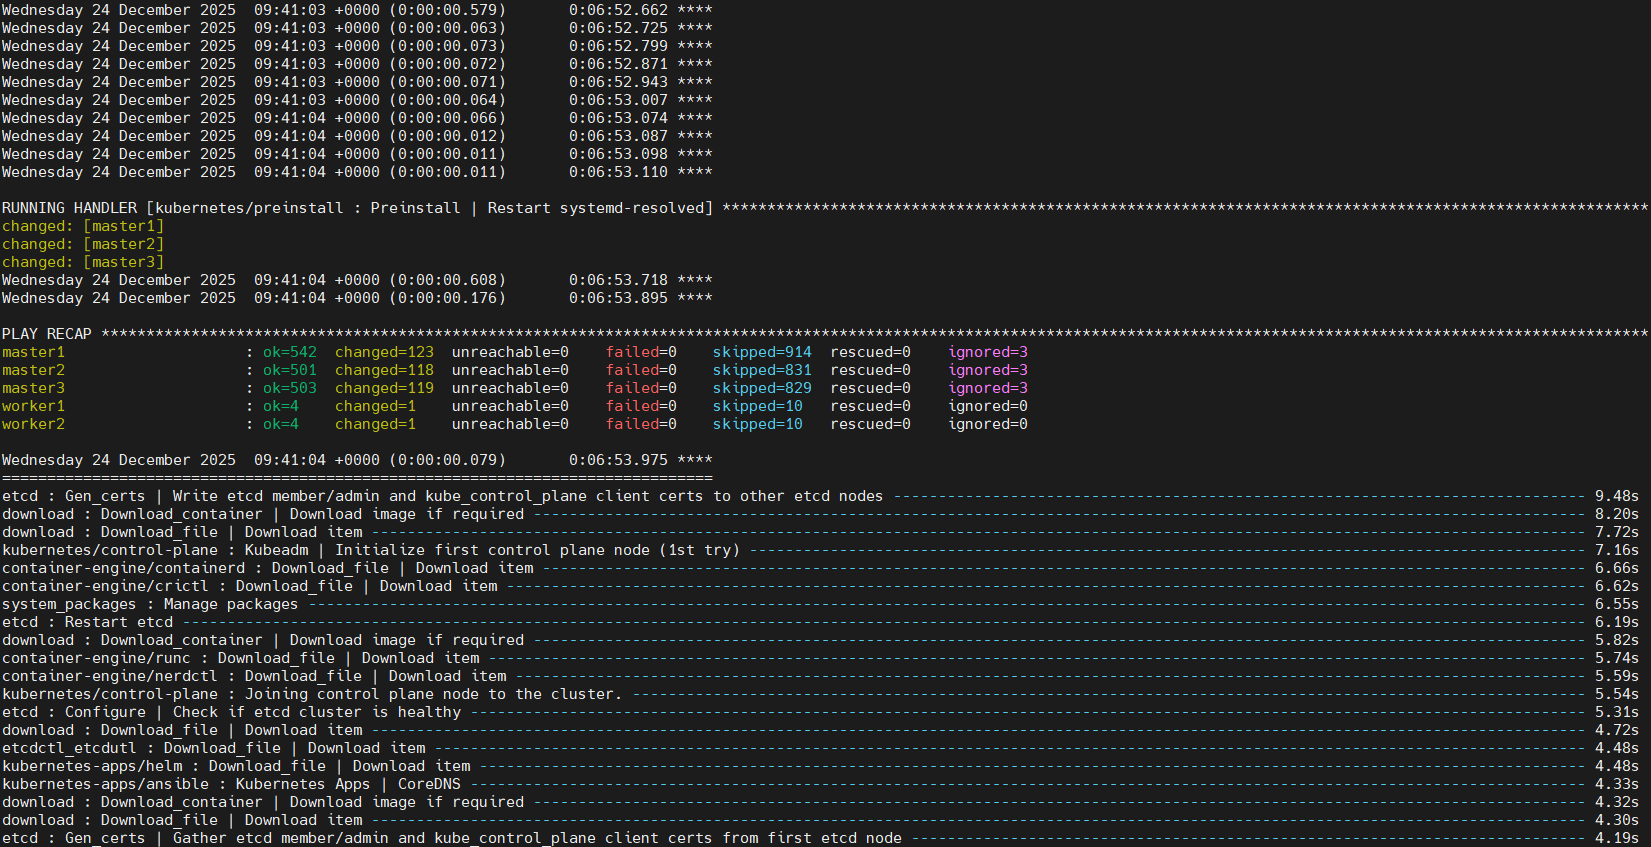The height and width of the screenshot is (847, 1651).
Task: Click the "6.55s" timing value
Action: pos(1617,604)
